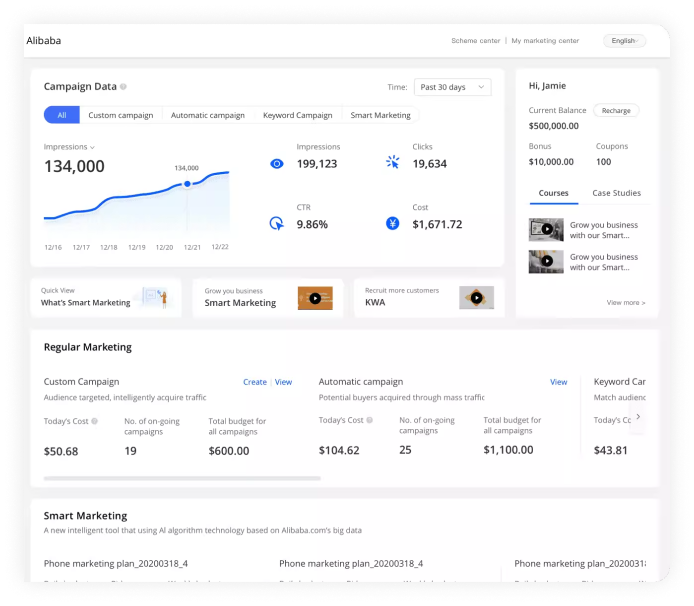Click the Clicks cursor icon
The image size is (694, 606).
[393, 163]
